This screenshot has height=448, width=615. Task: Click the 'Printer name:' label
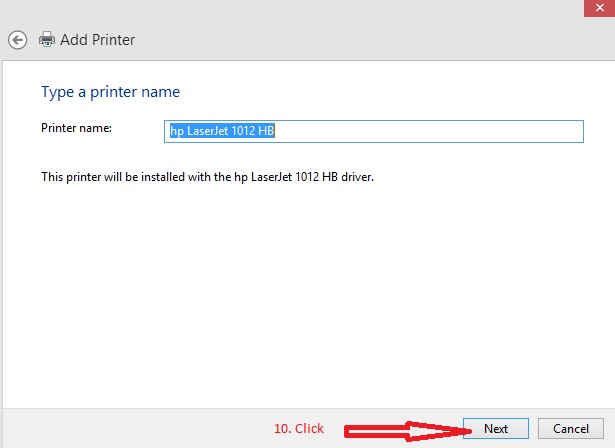76,128
